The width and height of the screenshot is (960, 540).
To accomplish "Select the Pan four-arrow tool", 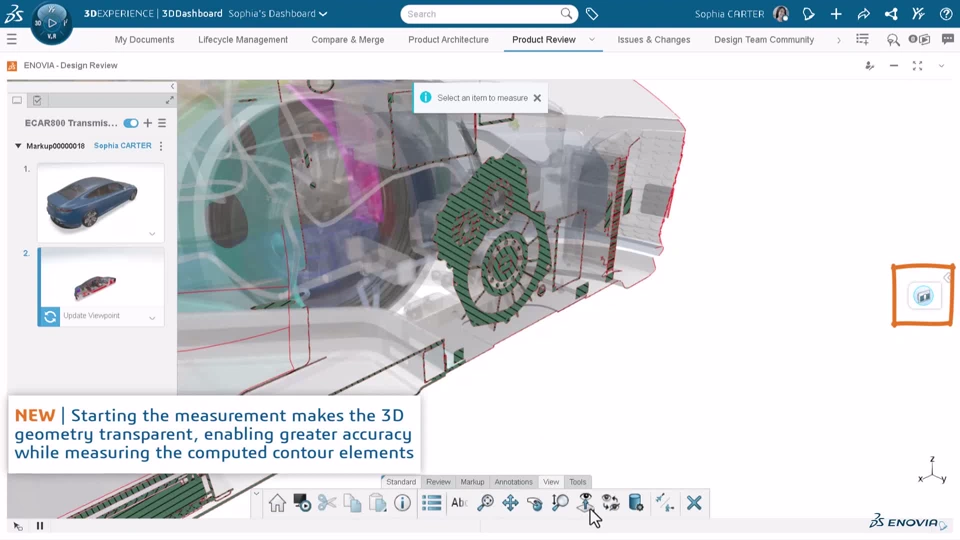I will [x=510, y=503].
